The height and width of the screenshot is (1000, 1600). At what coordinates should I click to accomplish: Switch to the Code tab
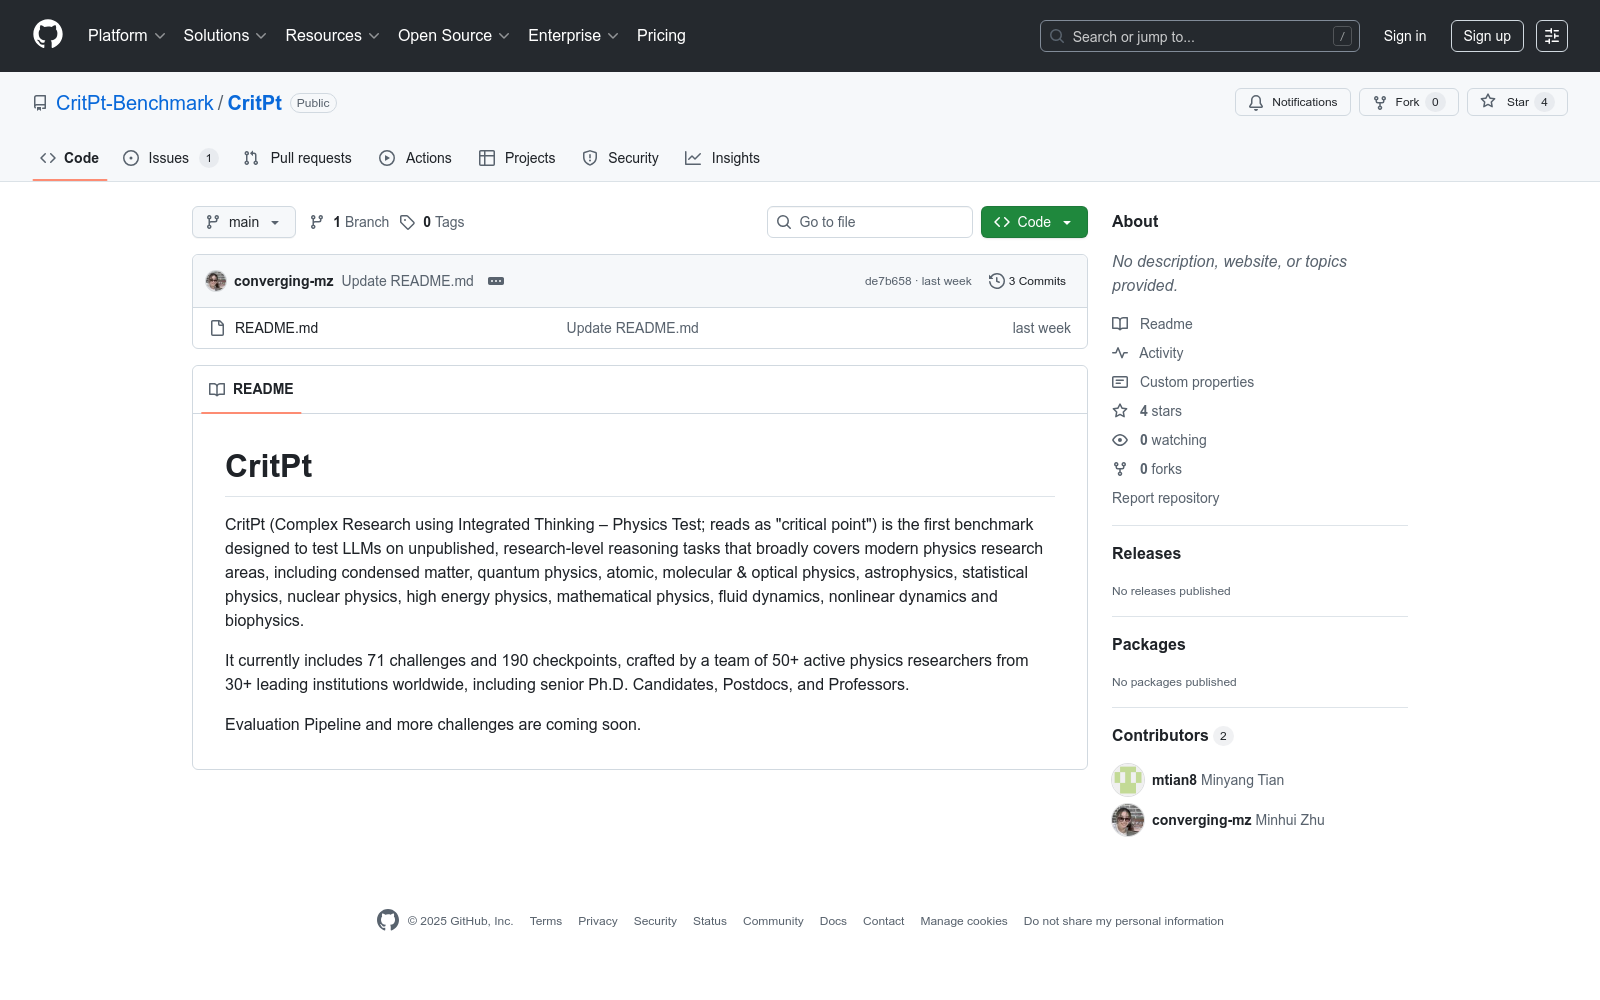(70, 158)
